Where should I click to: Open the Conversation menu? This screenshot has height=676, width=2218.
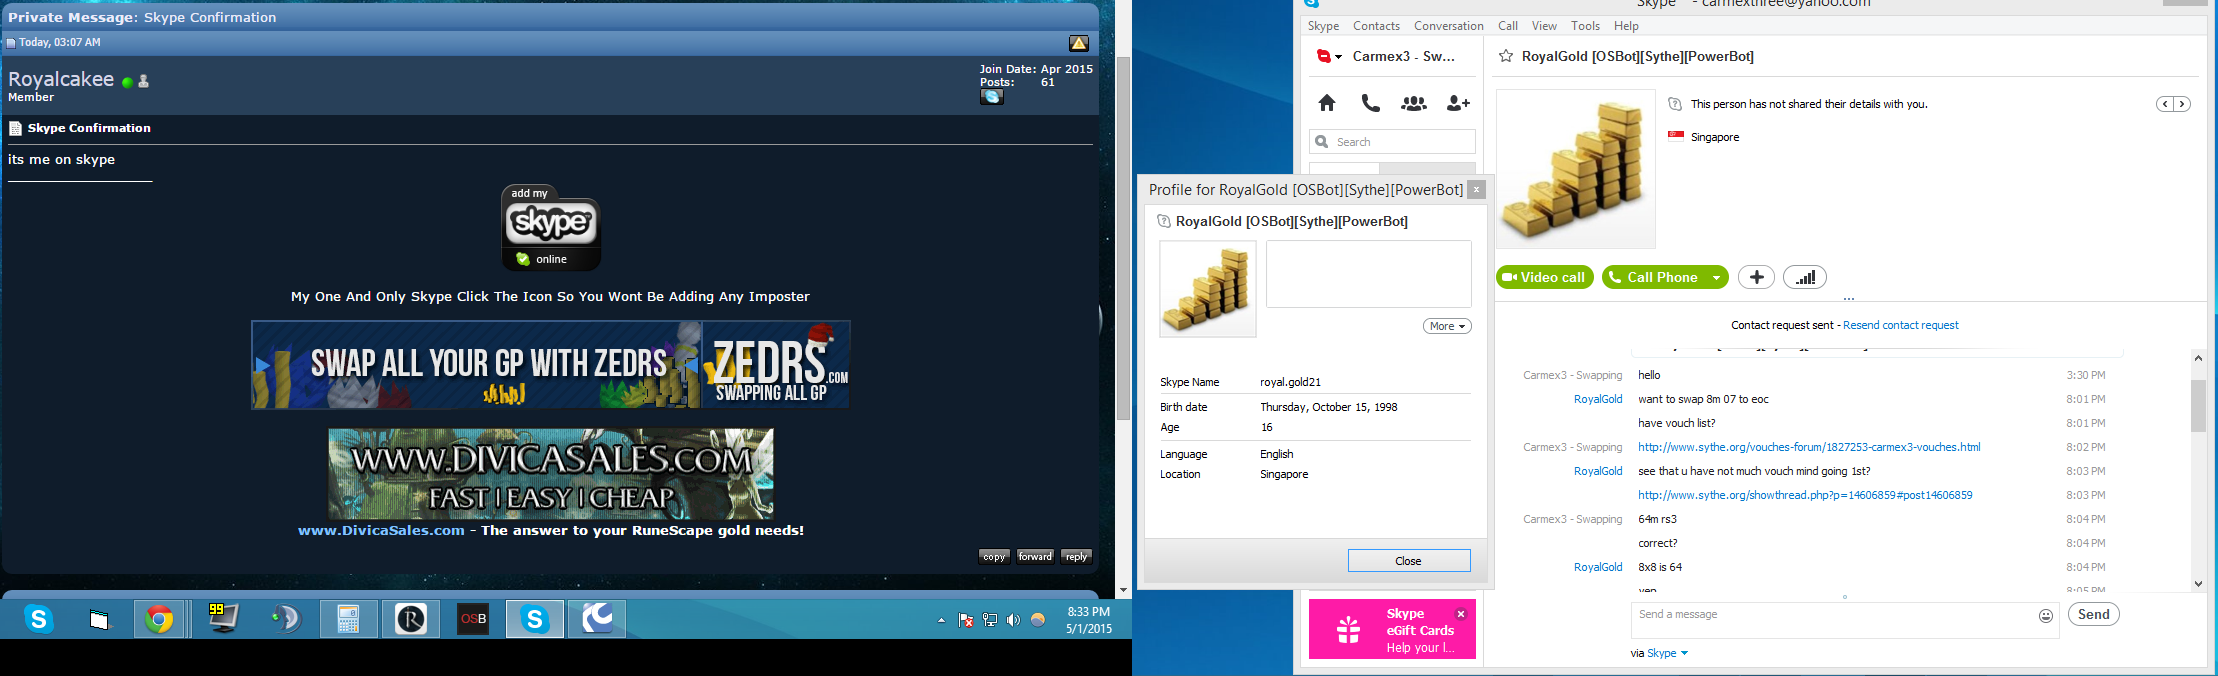pyautogui.click(x=1448, y=26)
